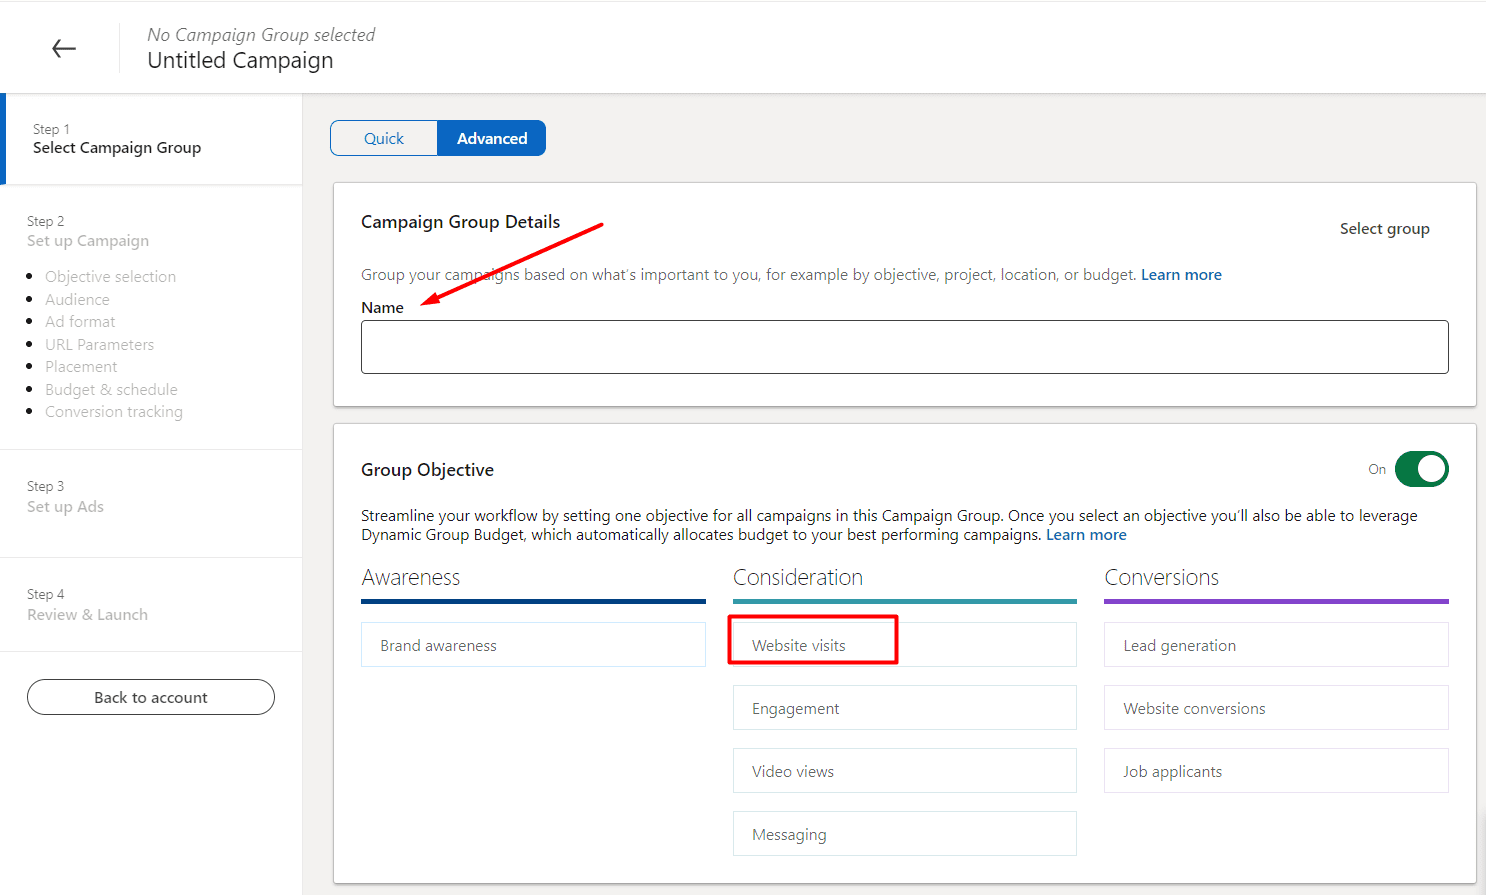Click the Conversions column heading
Screen dimensions: 1486x895
1162,578
